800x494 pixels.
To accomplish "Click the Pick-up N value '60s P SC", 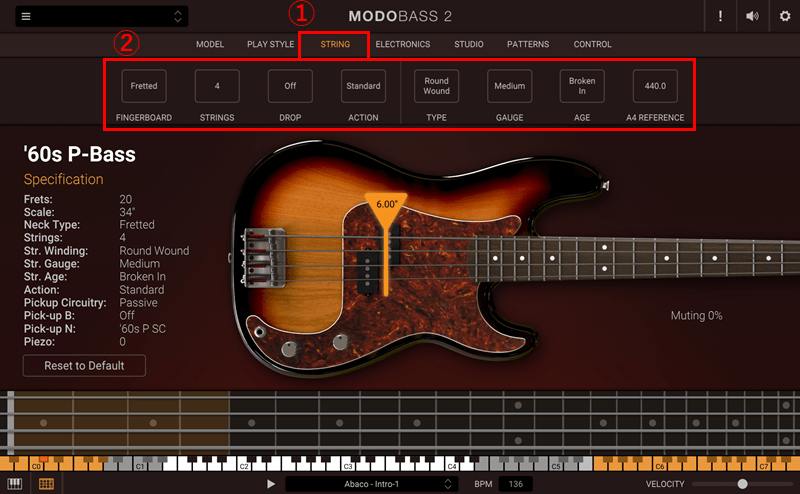I will coord(142,329).
